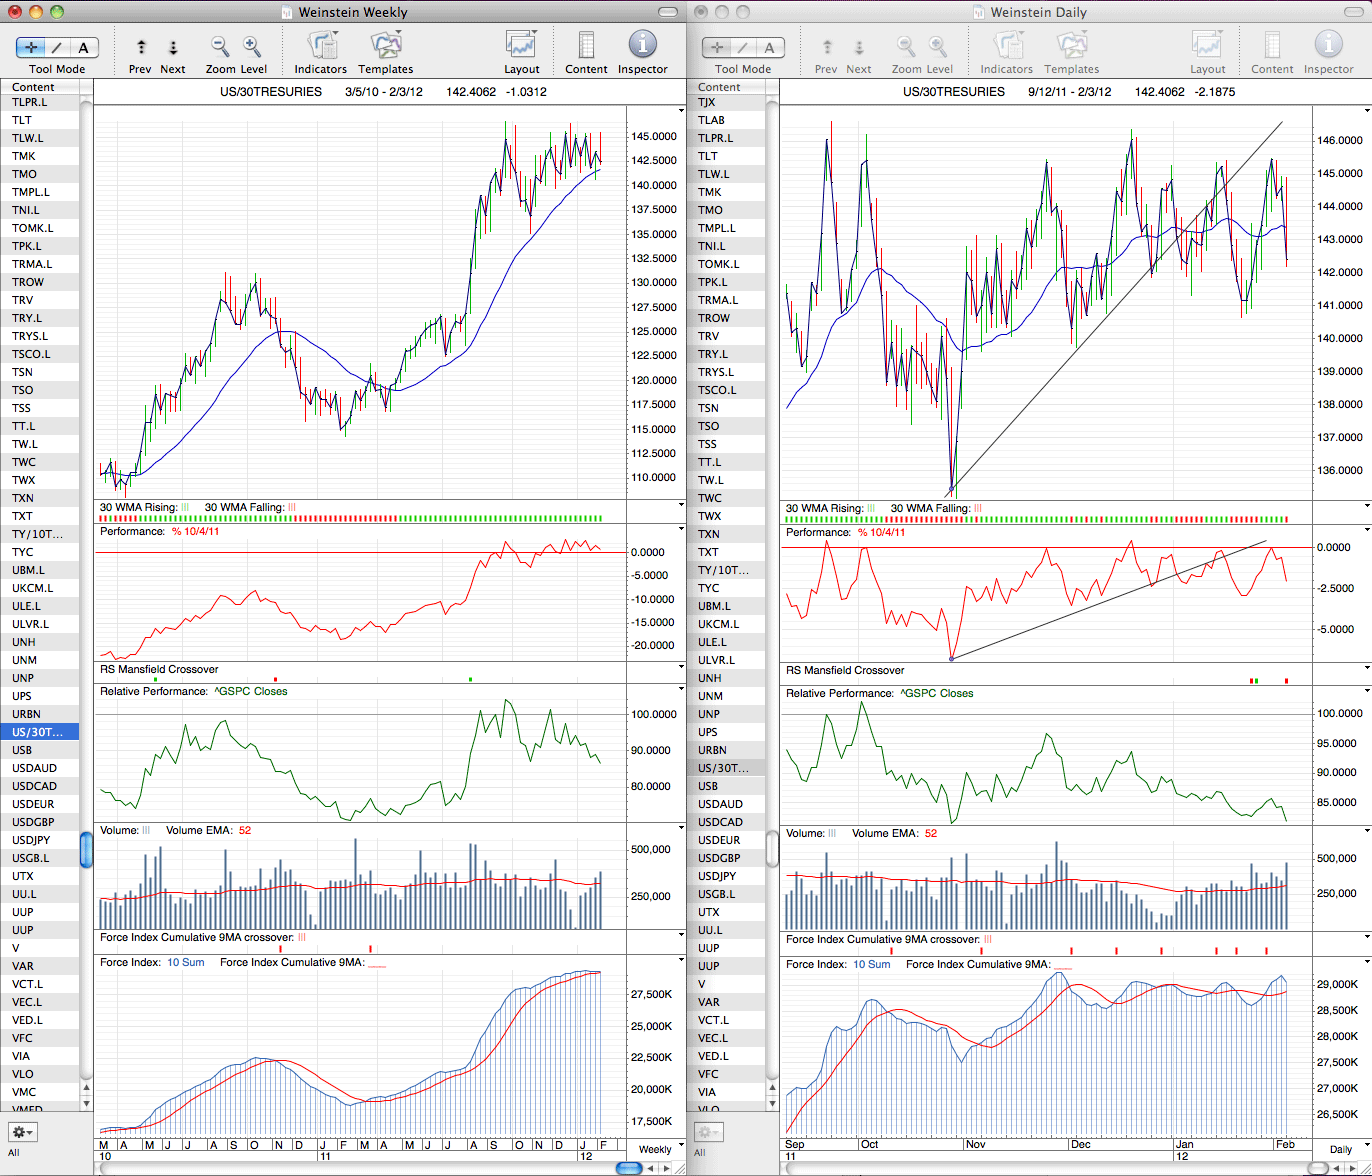Open the Daily timeframe dropdown
The image size is (1372, 1176).
tap(1341, 1149)
